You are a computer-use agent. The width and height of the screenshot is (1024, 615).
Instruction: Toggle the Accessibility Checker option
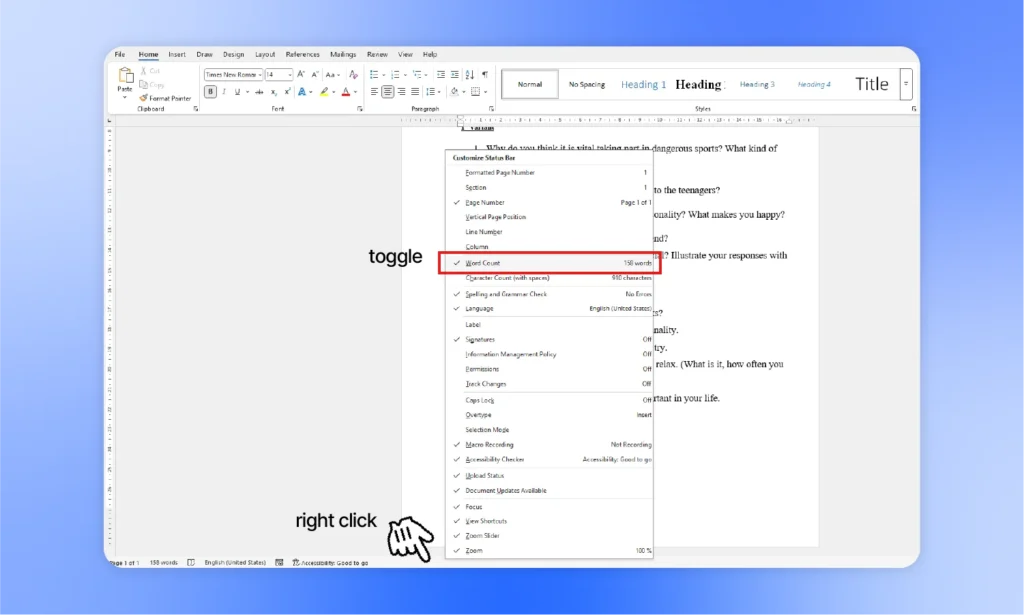click(549, 460)
